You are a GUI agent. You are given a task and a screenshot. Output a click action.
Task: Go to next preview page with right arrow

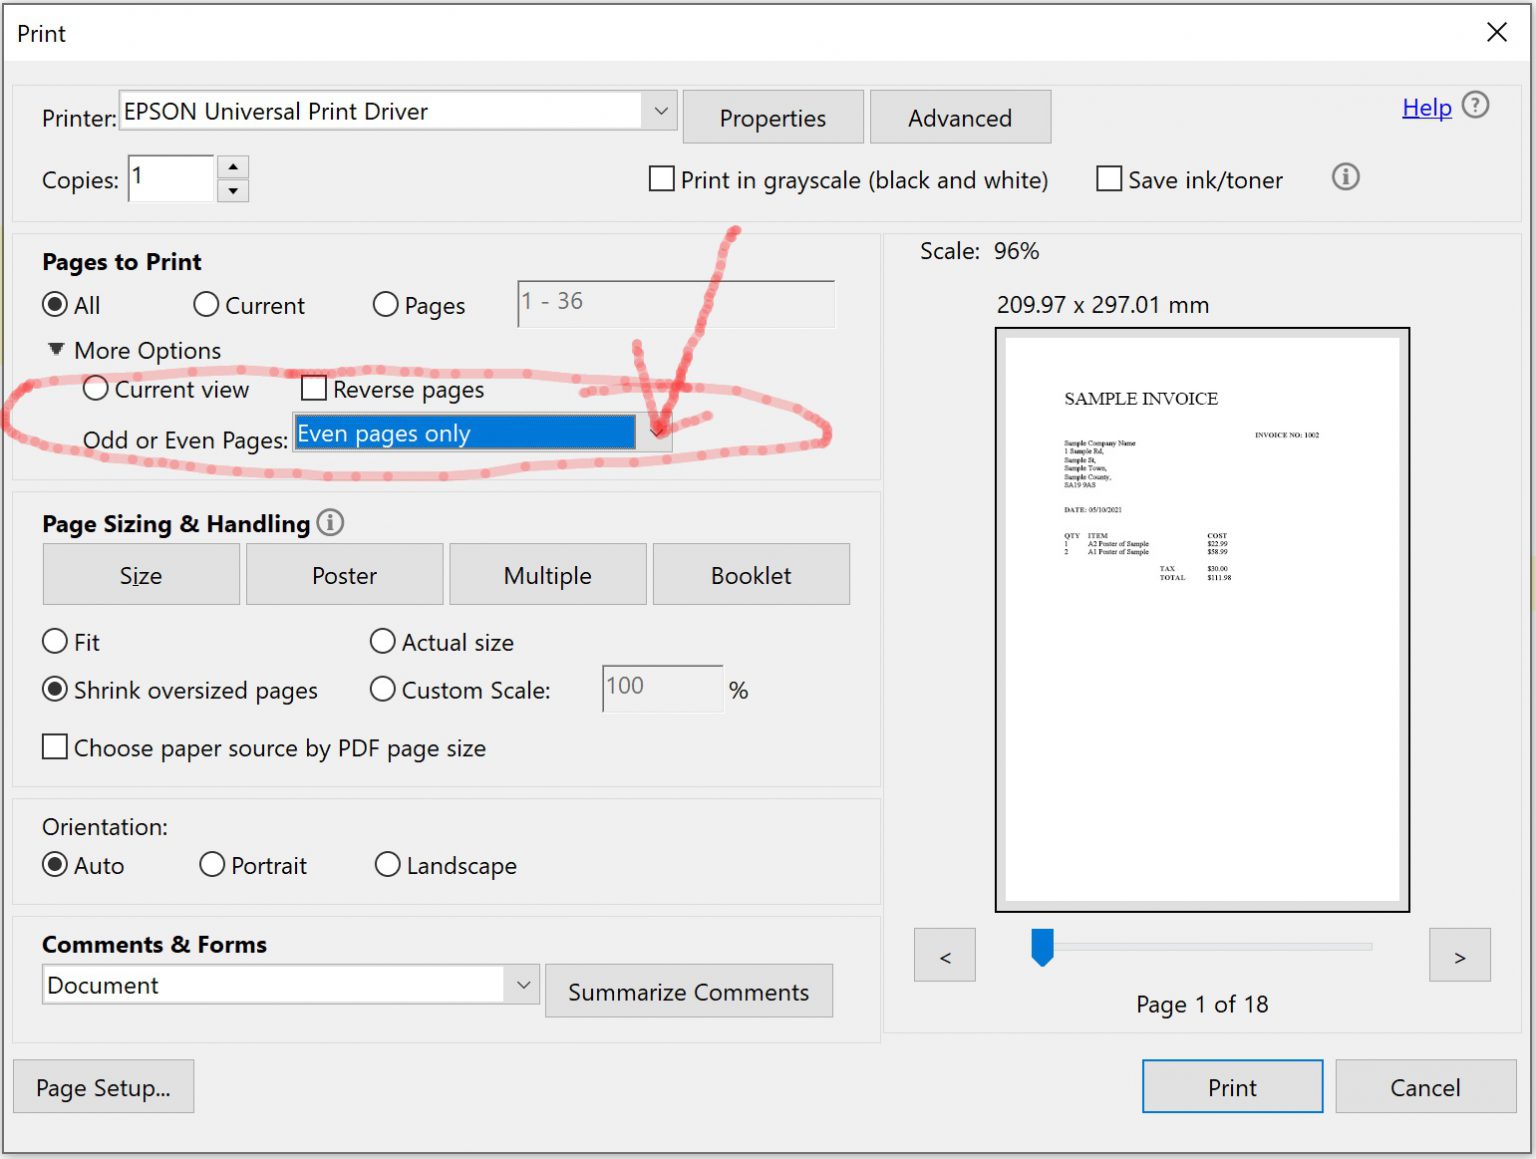click(1460, 955)
